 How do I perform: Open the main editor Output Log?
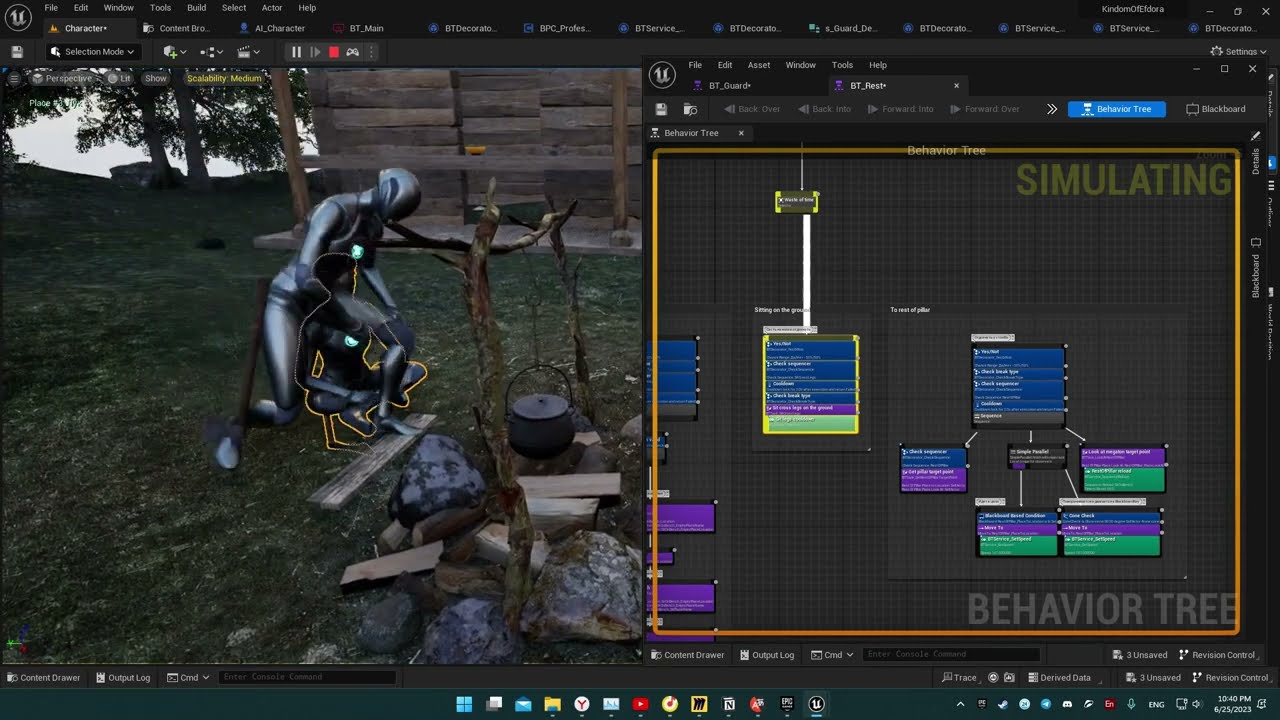[122, 677]
